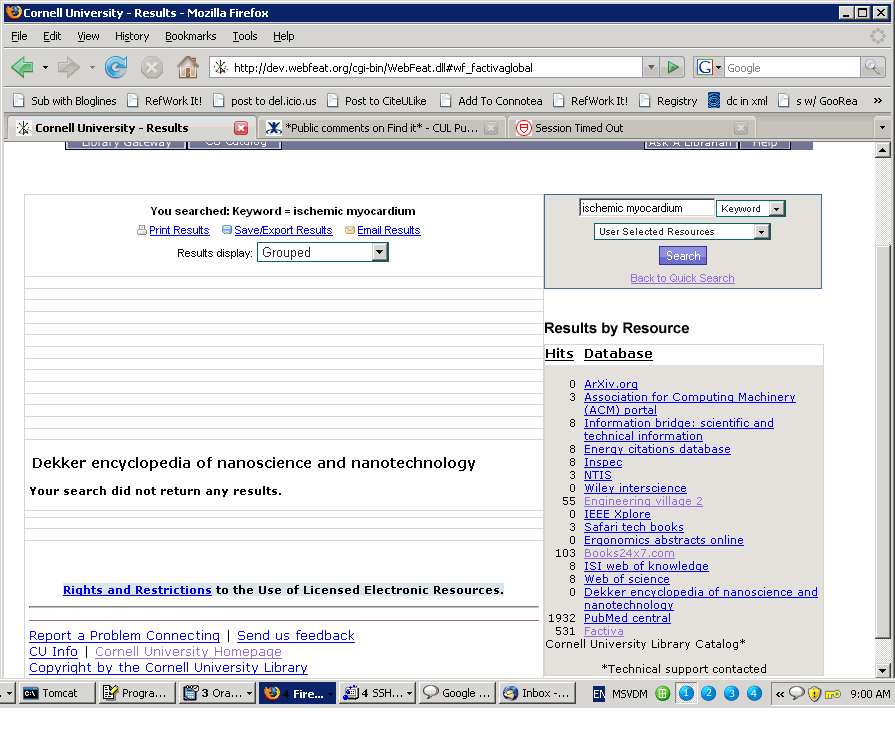Viewport: 895px width, 733px height.
Task: Click the Google search engine icon
Action: [x=704, y=67]
